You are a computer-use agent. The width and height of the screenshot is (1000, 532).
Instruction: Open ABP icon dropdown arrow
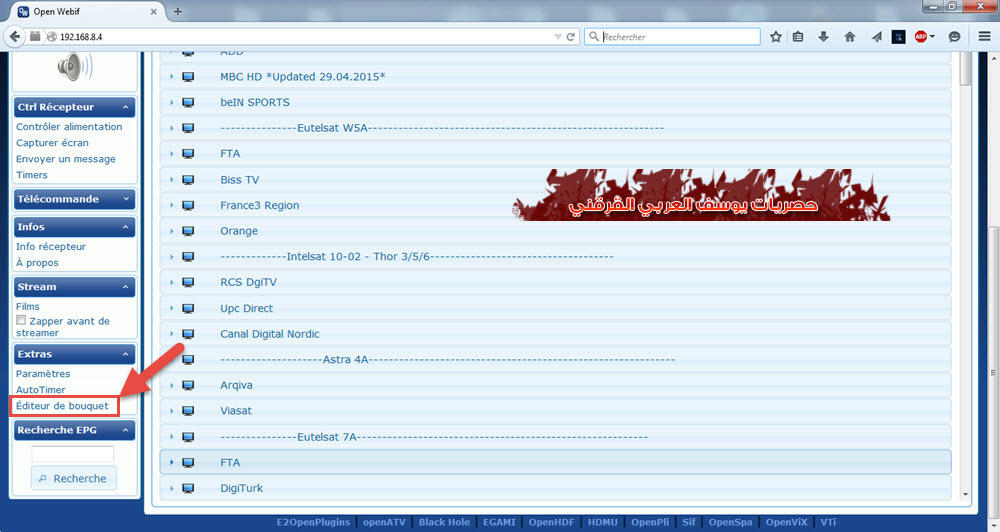(932, 37)
